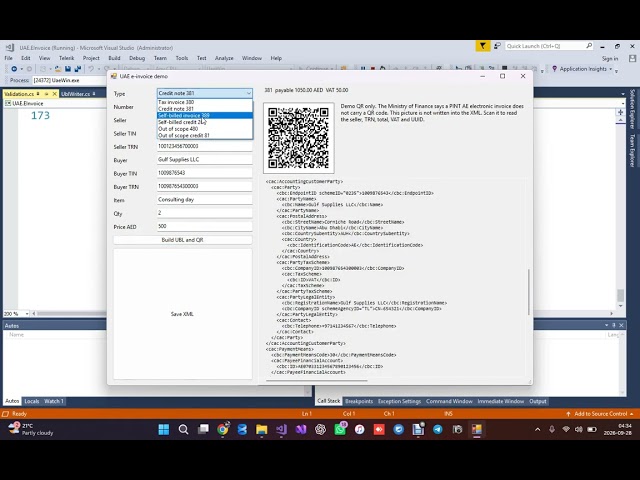This screenshot has height=480, width=640.
Task: Open Telegram from taskbar
Action: point(438,429)
